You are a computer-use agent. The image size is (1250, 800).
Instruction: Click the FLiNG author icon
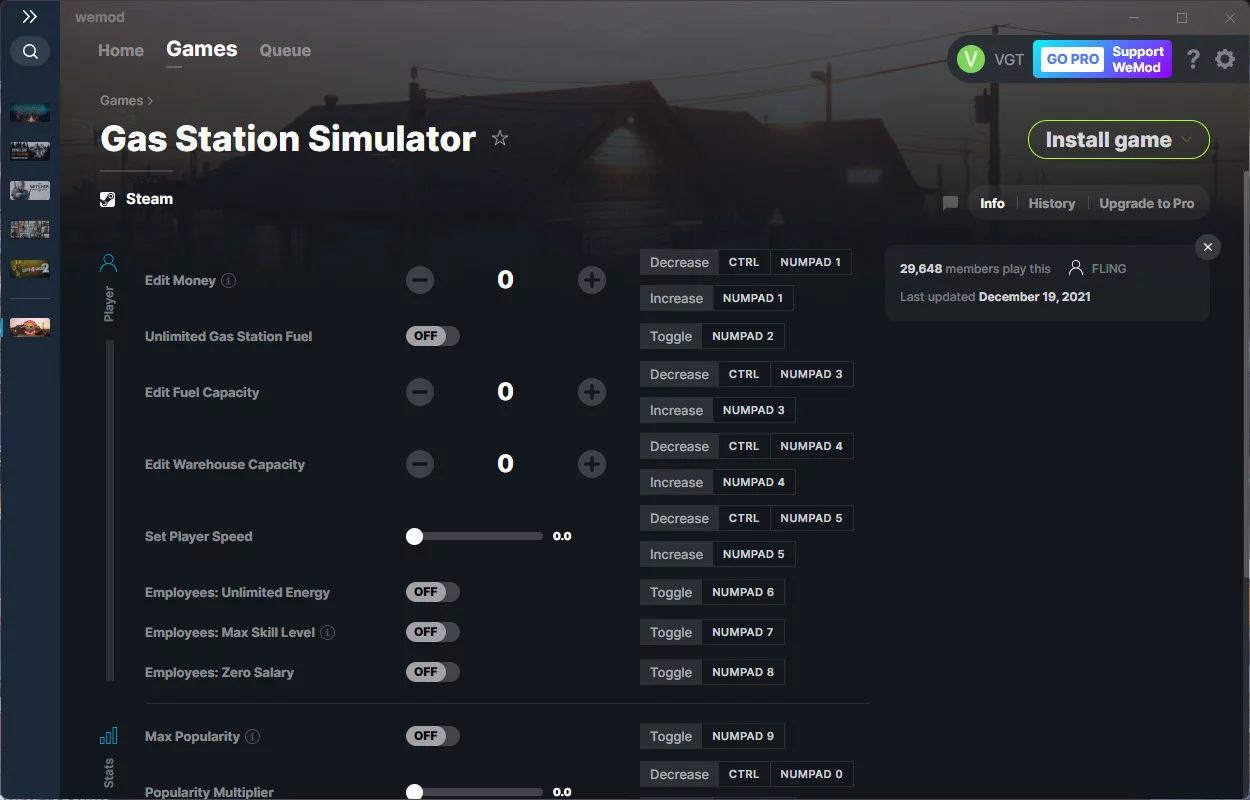(x=1076, y=268)
